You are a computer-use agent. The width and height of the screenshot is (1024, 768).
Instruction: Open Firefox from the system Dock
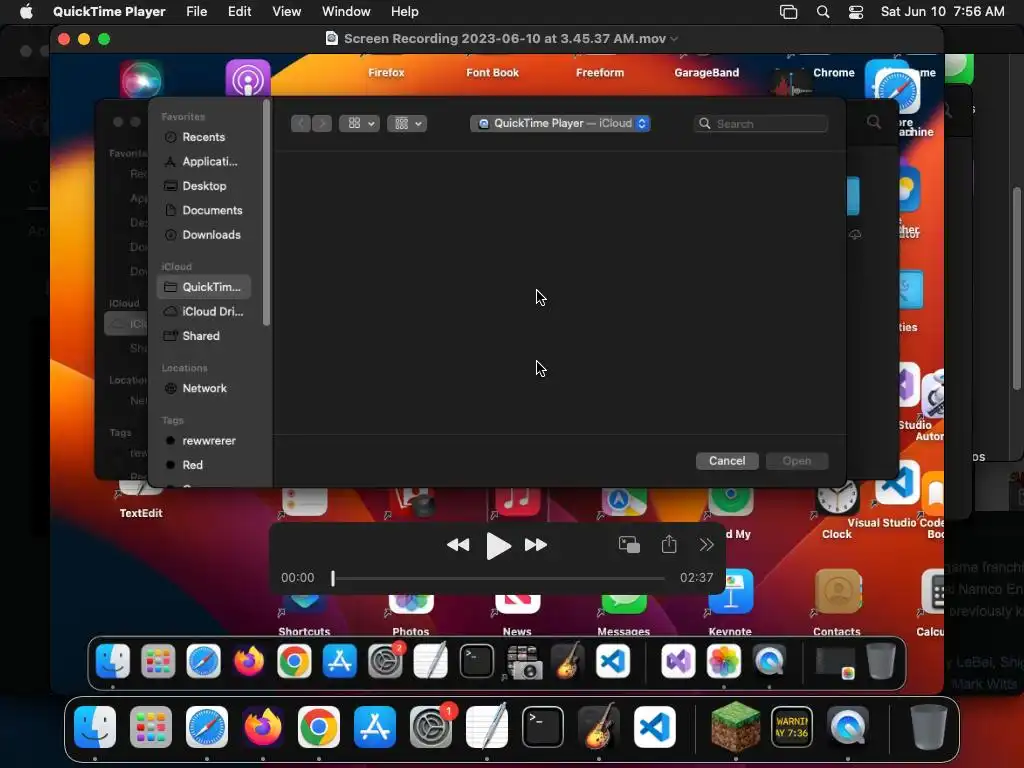(x=263, y=727)
